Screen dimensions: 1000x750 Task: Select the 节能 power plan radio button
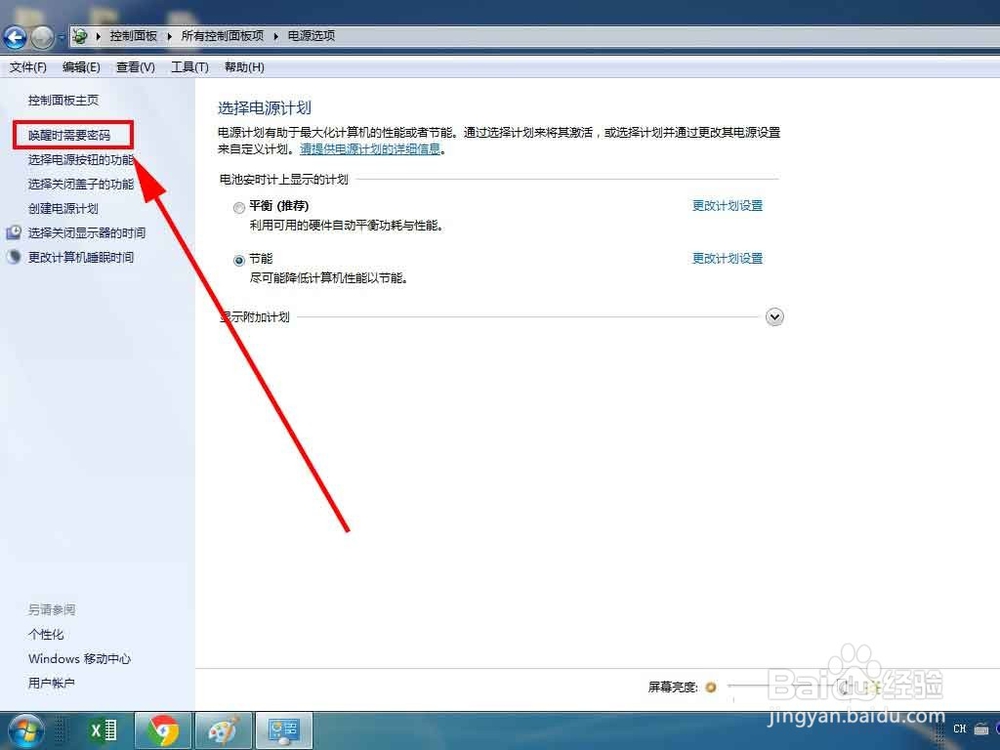239,260
